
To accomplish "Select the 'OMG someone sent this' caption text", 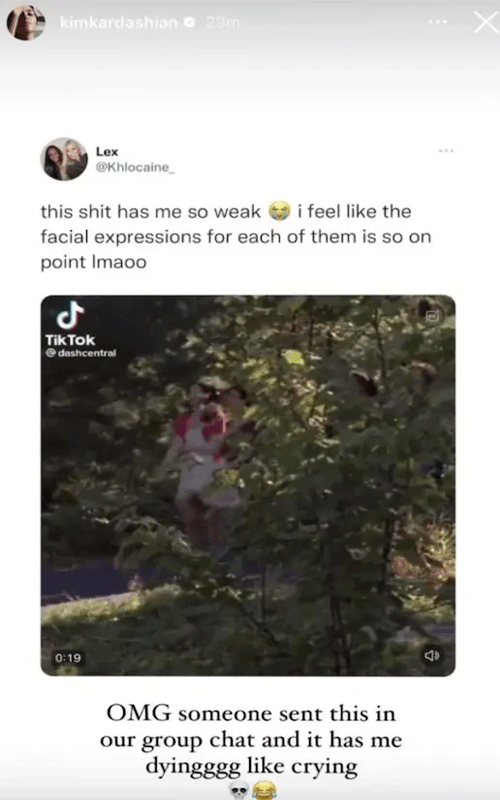I will click(x=251, y=739).
